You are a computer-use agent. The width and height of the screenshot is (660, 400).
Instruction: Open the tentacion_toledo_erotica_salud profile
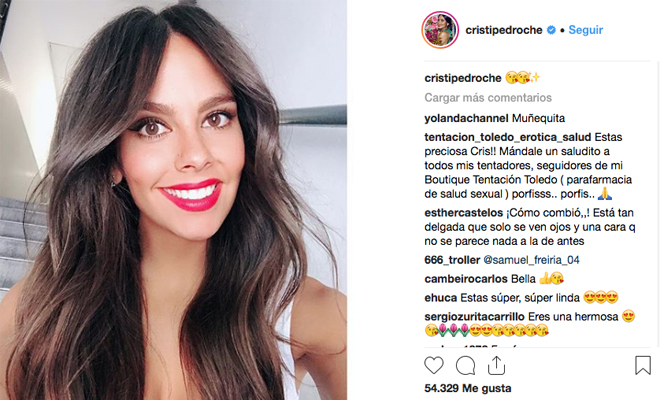pos(507,136)
